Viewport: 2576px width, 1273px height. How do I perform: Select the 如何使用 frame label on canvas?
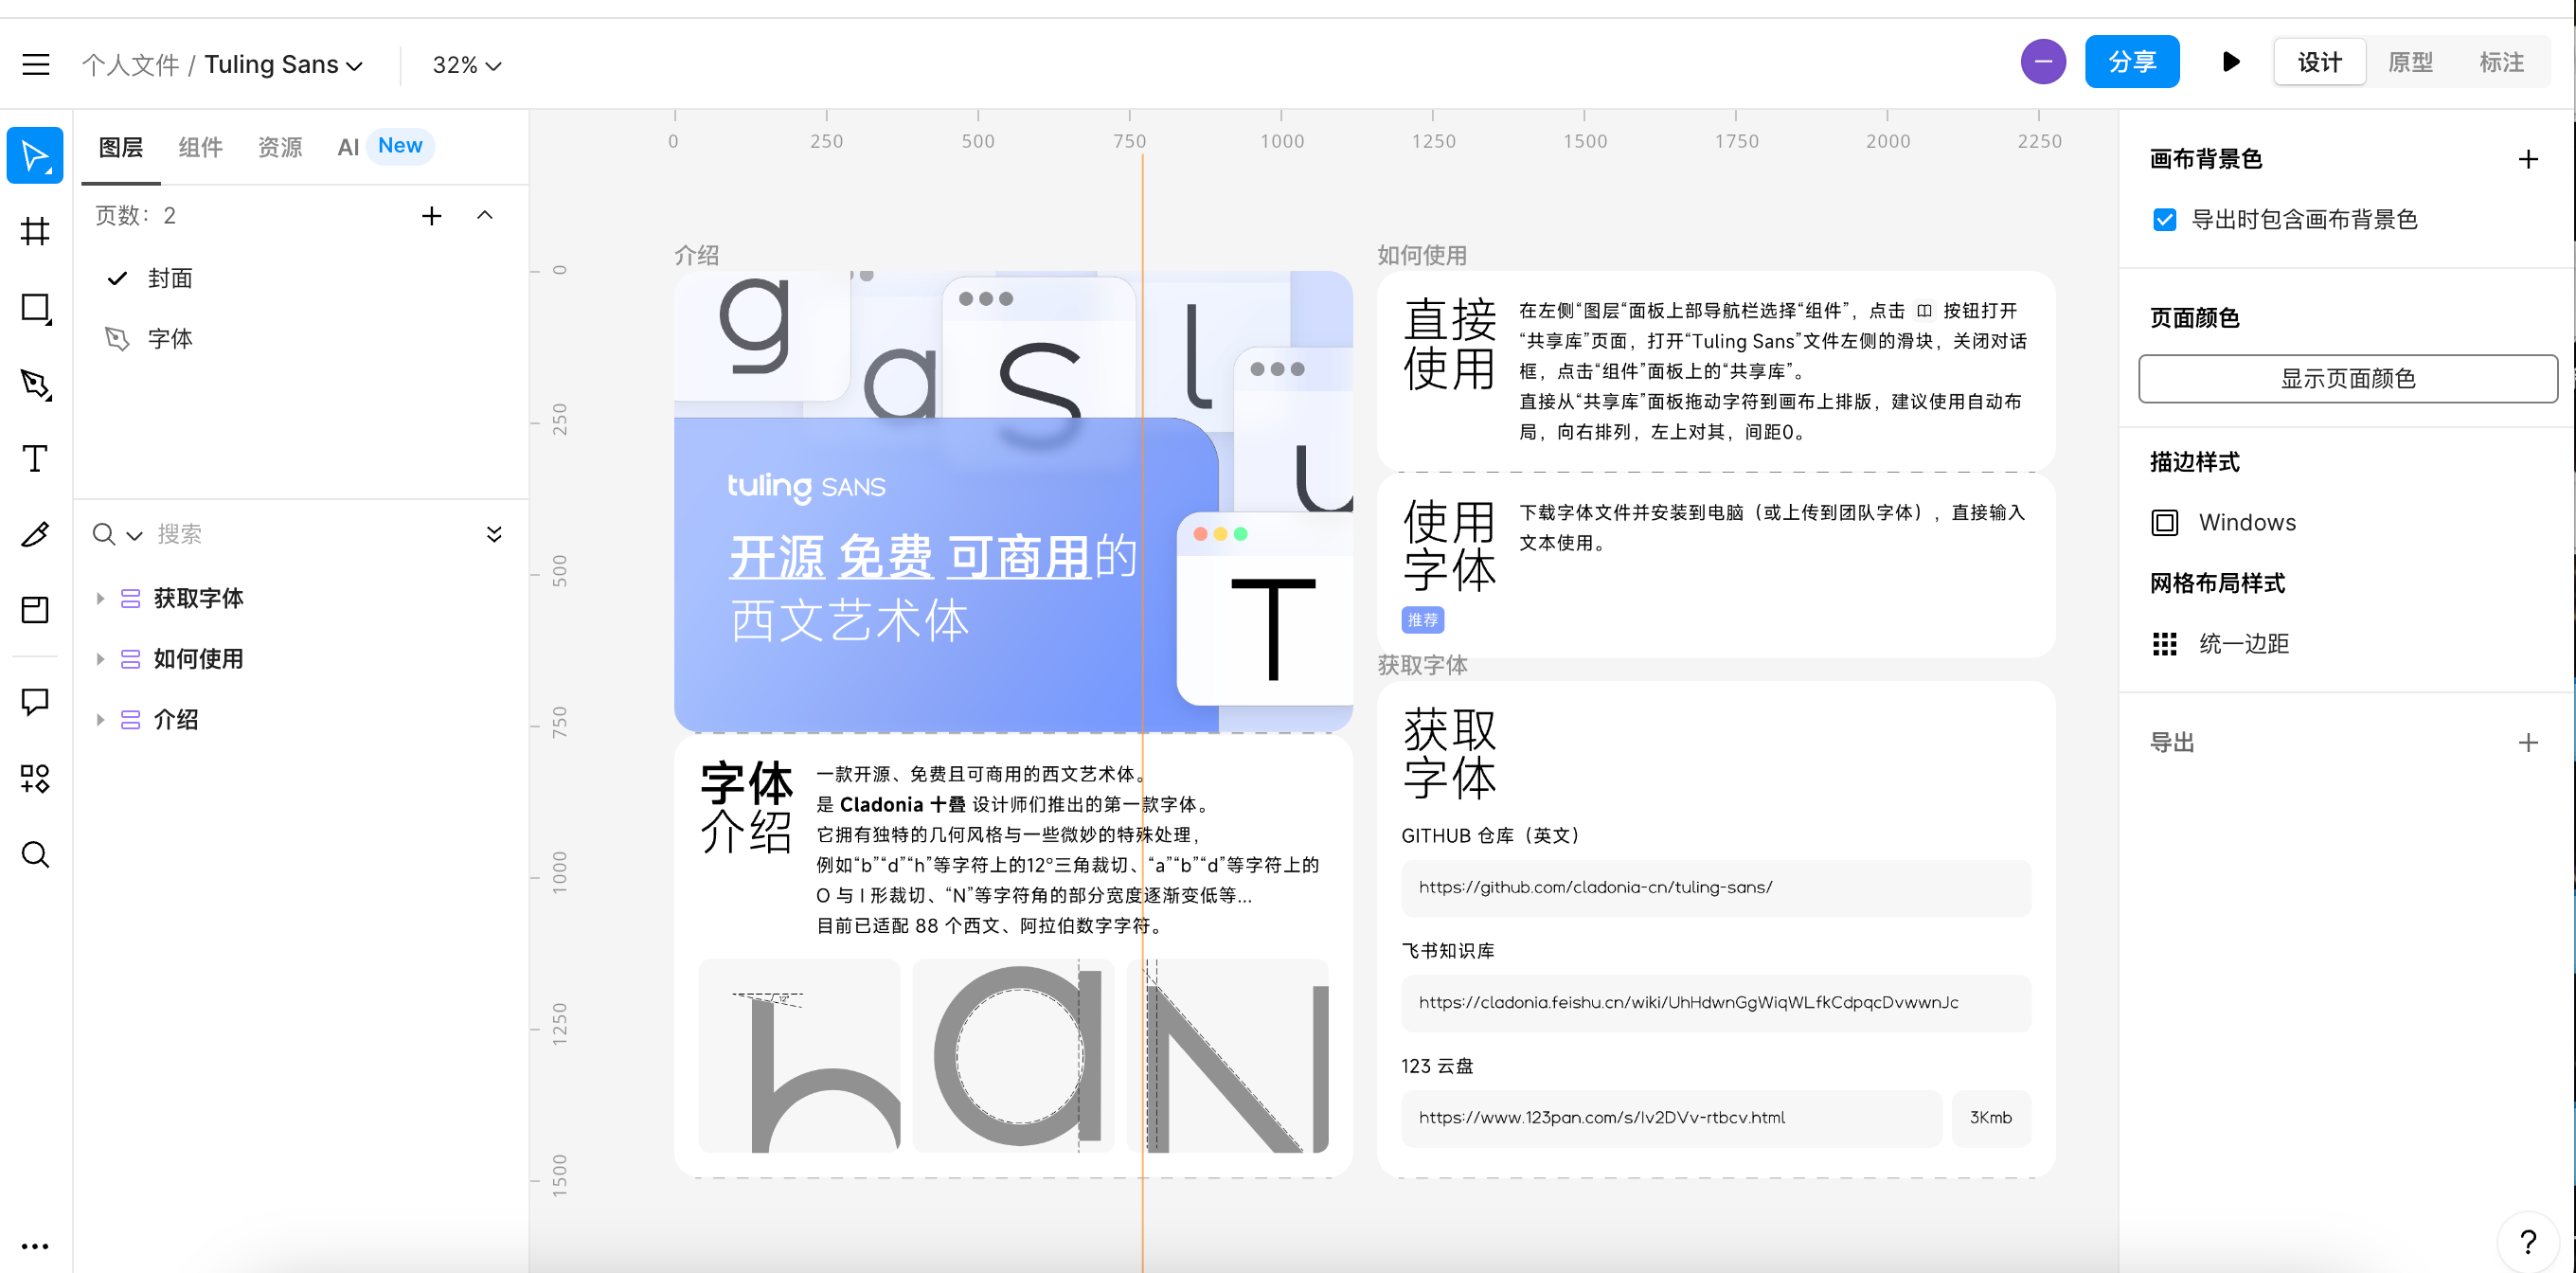click(x=1422, y=255)
